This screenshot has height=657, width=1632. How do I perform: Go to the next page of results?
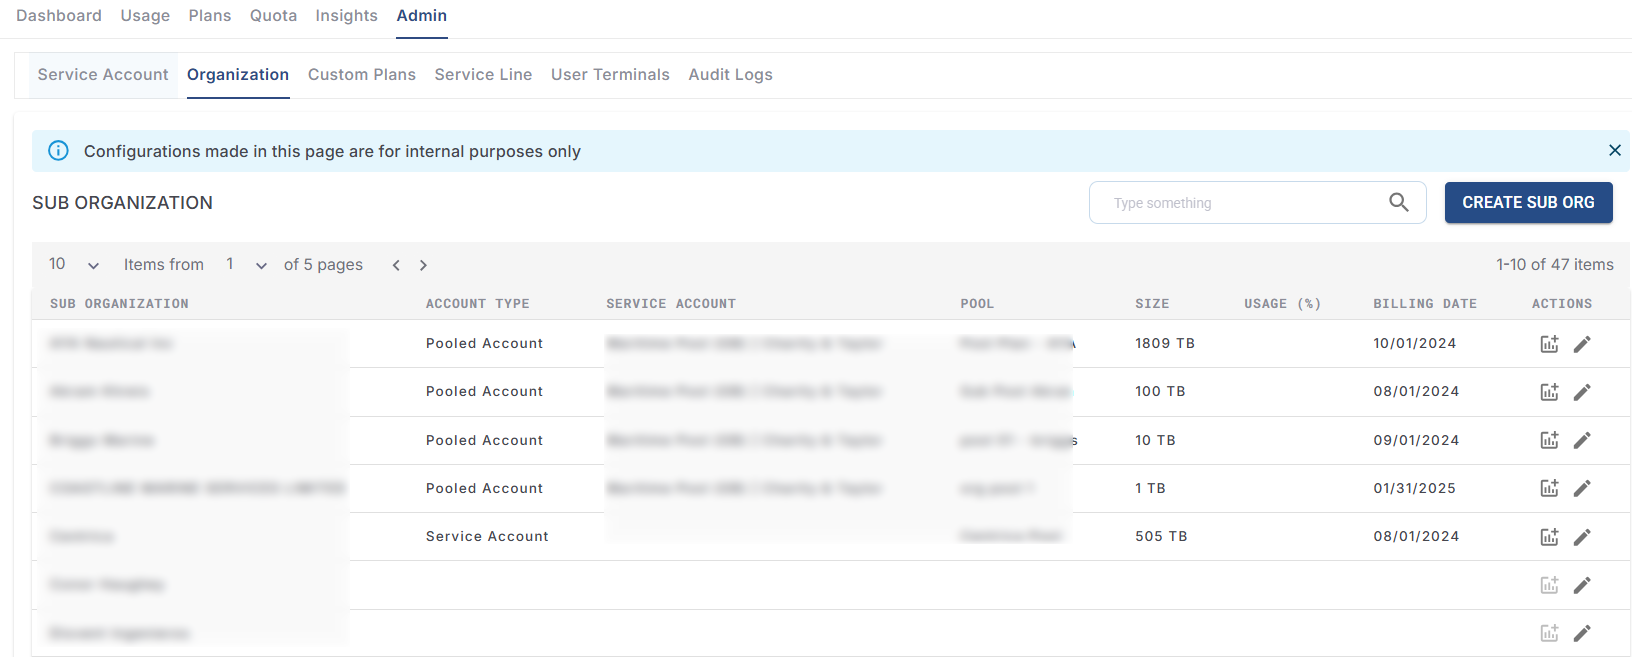click(x=423, y=265)
